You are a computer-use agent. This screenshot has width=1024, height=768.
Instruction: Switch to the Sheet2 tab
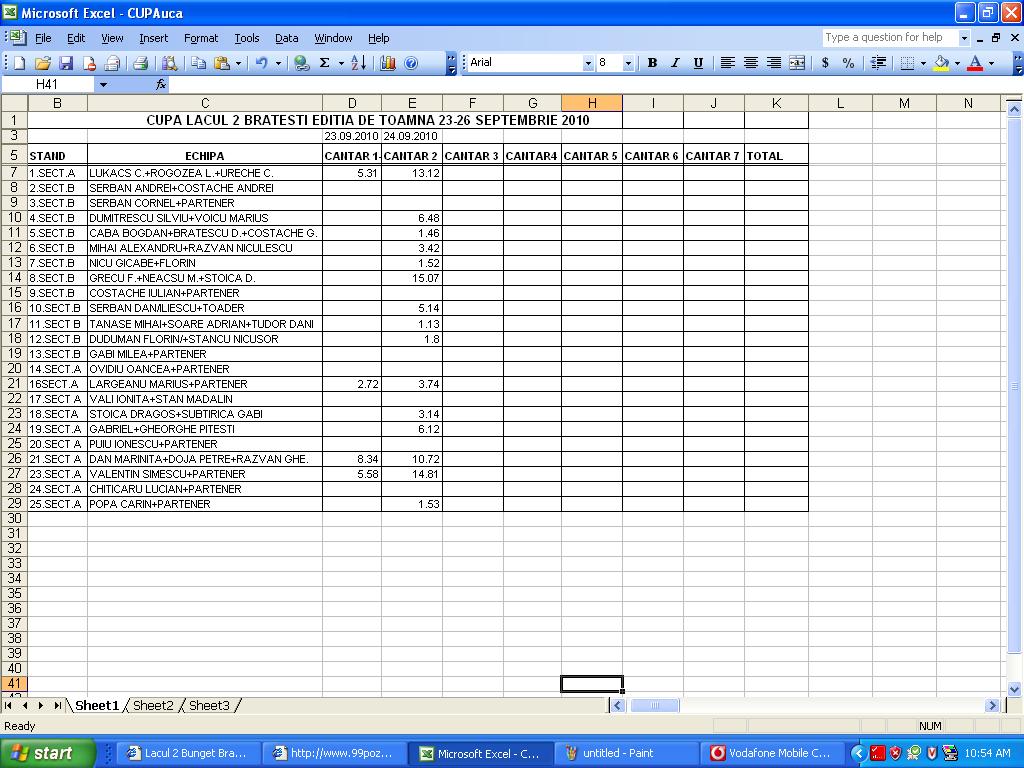(x=153, y=705)
